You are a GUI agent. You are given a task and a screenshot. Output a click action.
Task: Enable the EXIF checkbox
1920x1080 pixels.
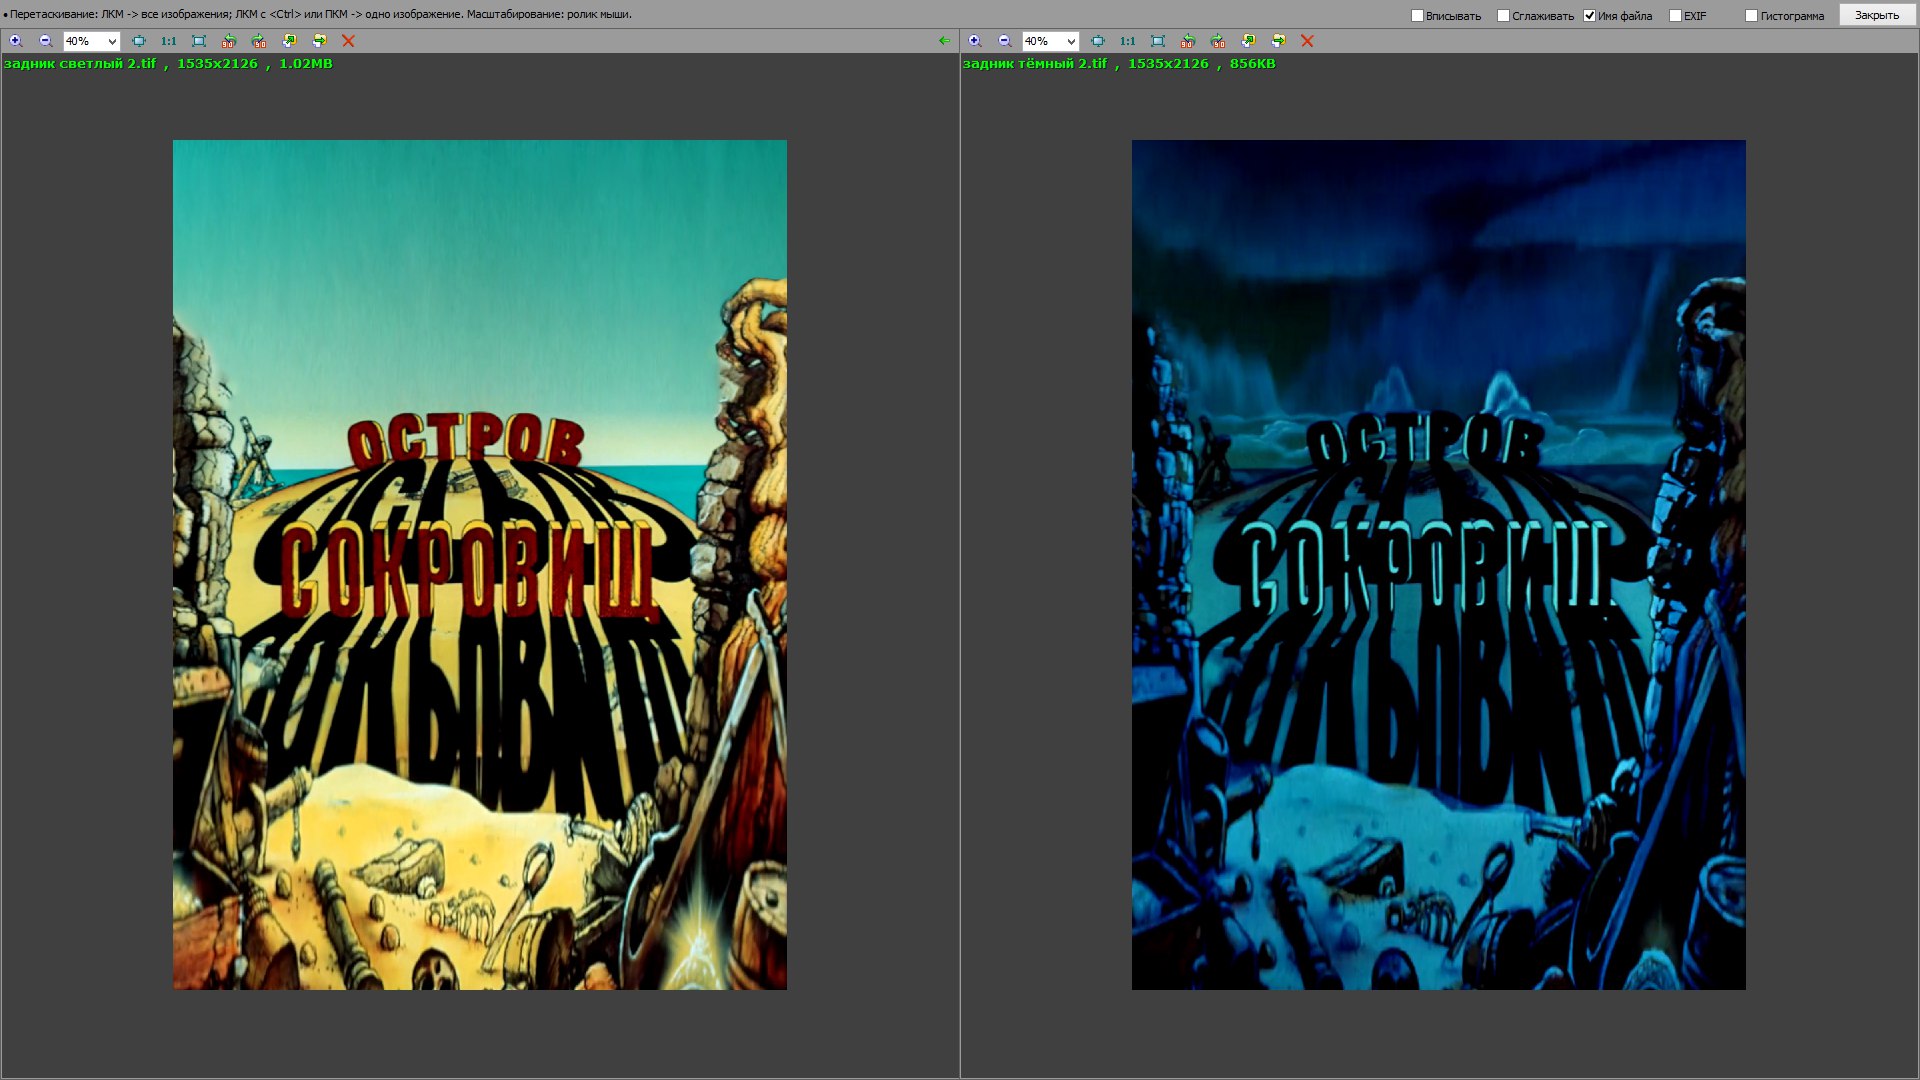click(x=1675, y=16)
